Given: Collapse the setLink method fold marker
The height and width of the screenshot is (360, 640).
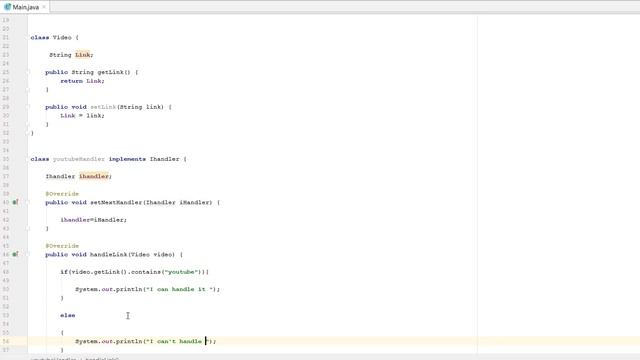Looking at the screenshot, I should pyautogui.click(x=29, y=107).
